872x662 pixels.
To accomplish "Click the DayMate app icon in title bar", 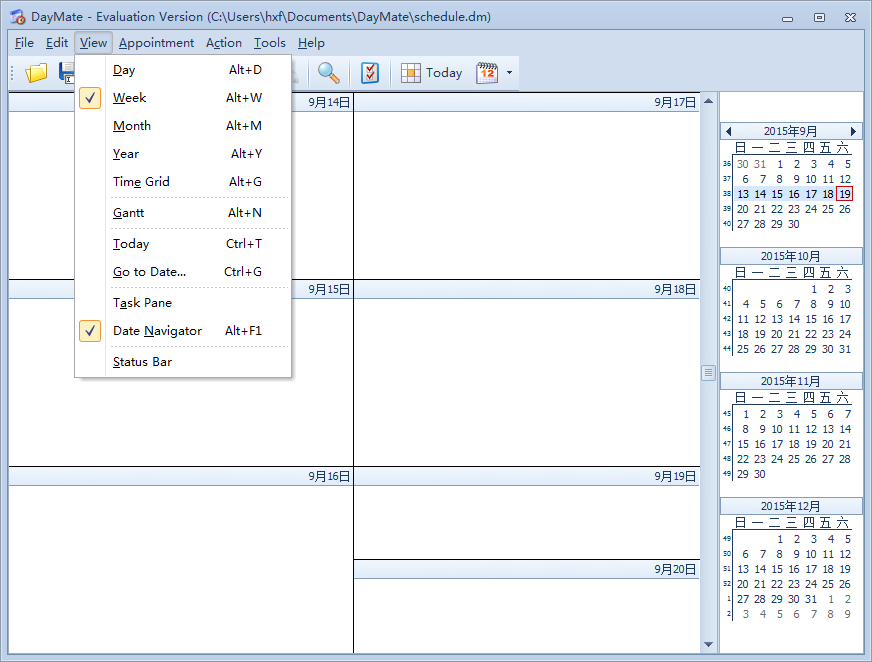I will point(17,17).
